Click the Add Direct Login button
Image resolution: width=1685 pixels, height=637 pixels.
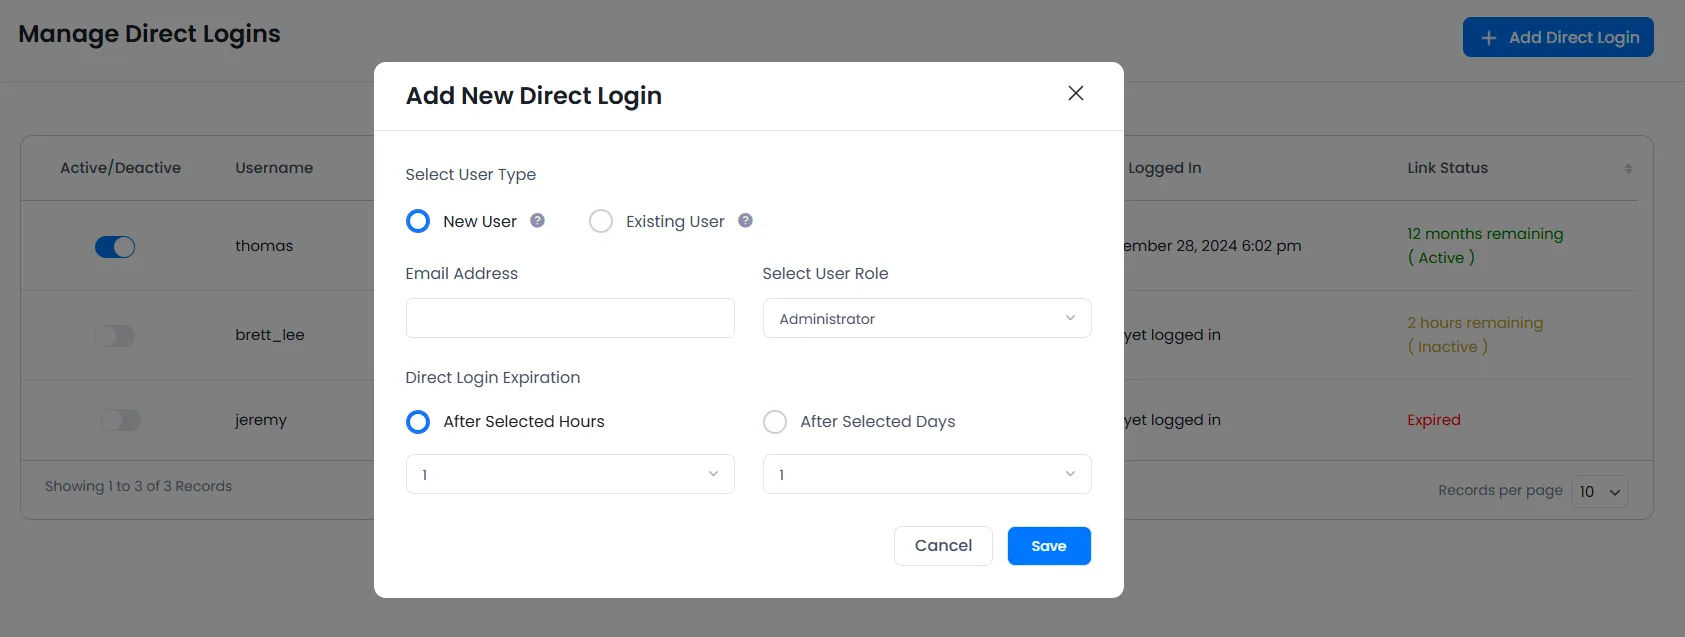click(x=1557, y=36)
